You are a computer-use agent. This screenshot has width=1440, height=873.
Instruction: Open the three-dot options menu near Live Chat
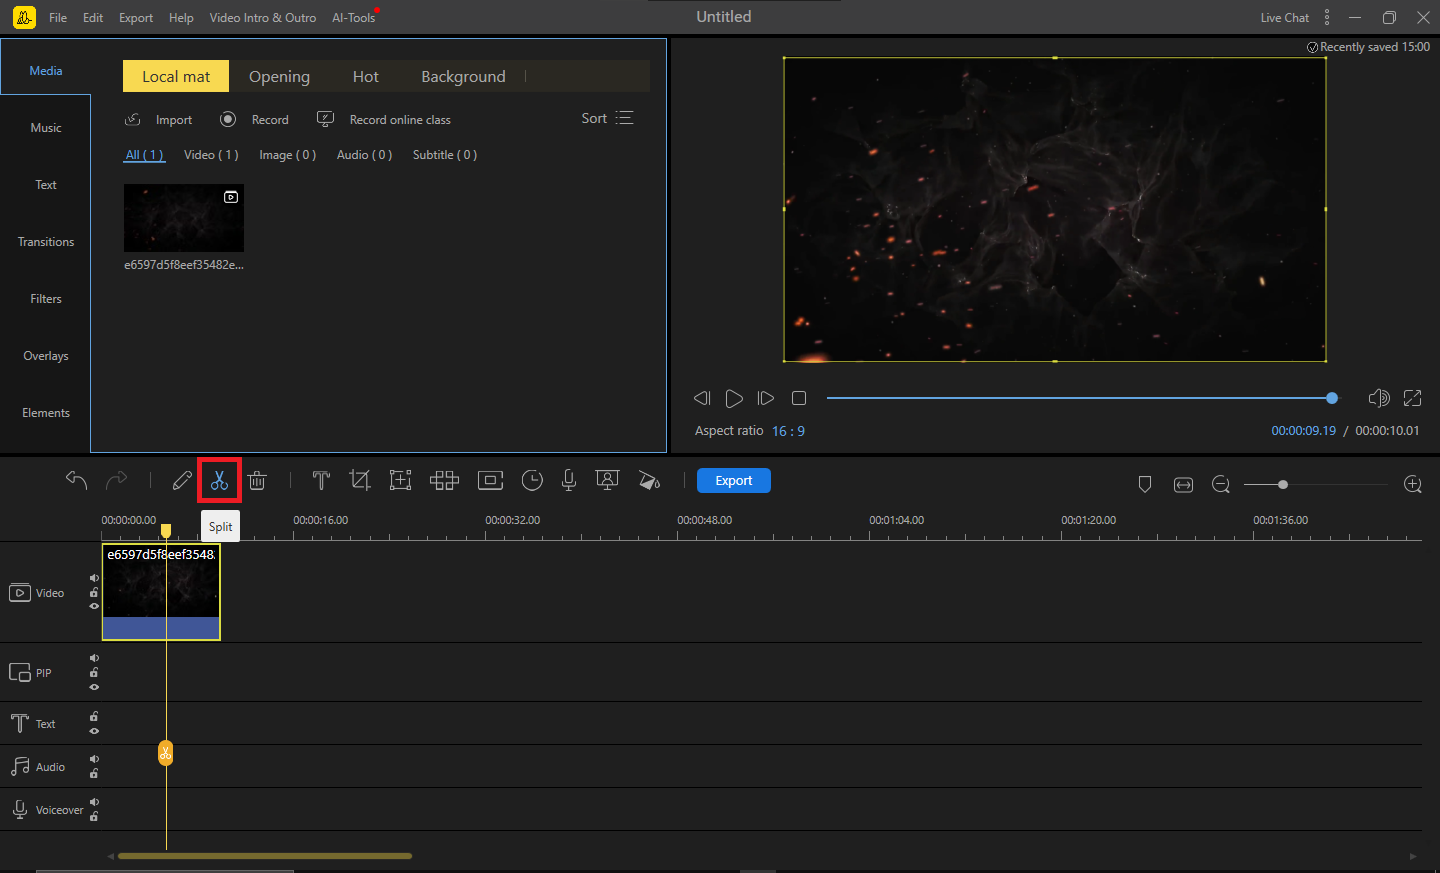point(1327,17)
